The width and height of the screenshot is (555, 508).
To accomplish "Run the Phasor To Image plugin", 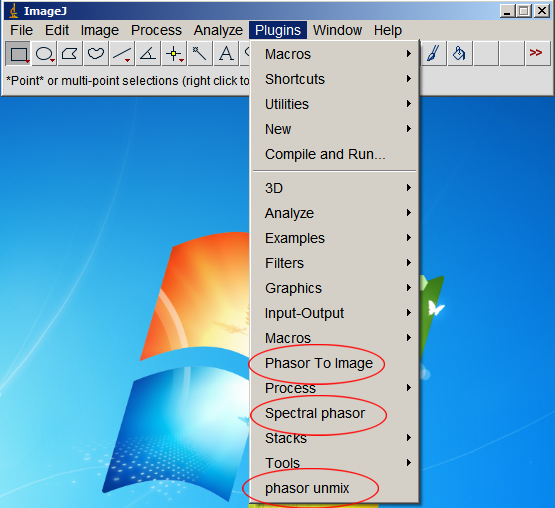I will tap(334, 363).
